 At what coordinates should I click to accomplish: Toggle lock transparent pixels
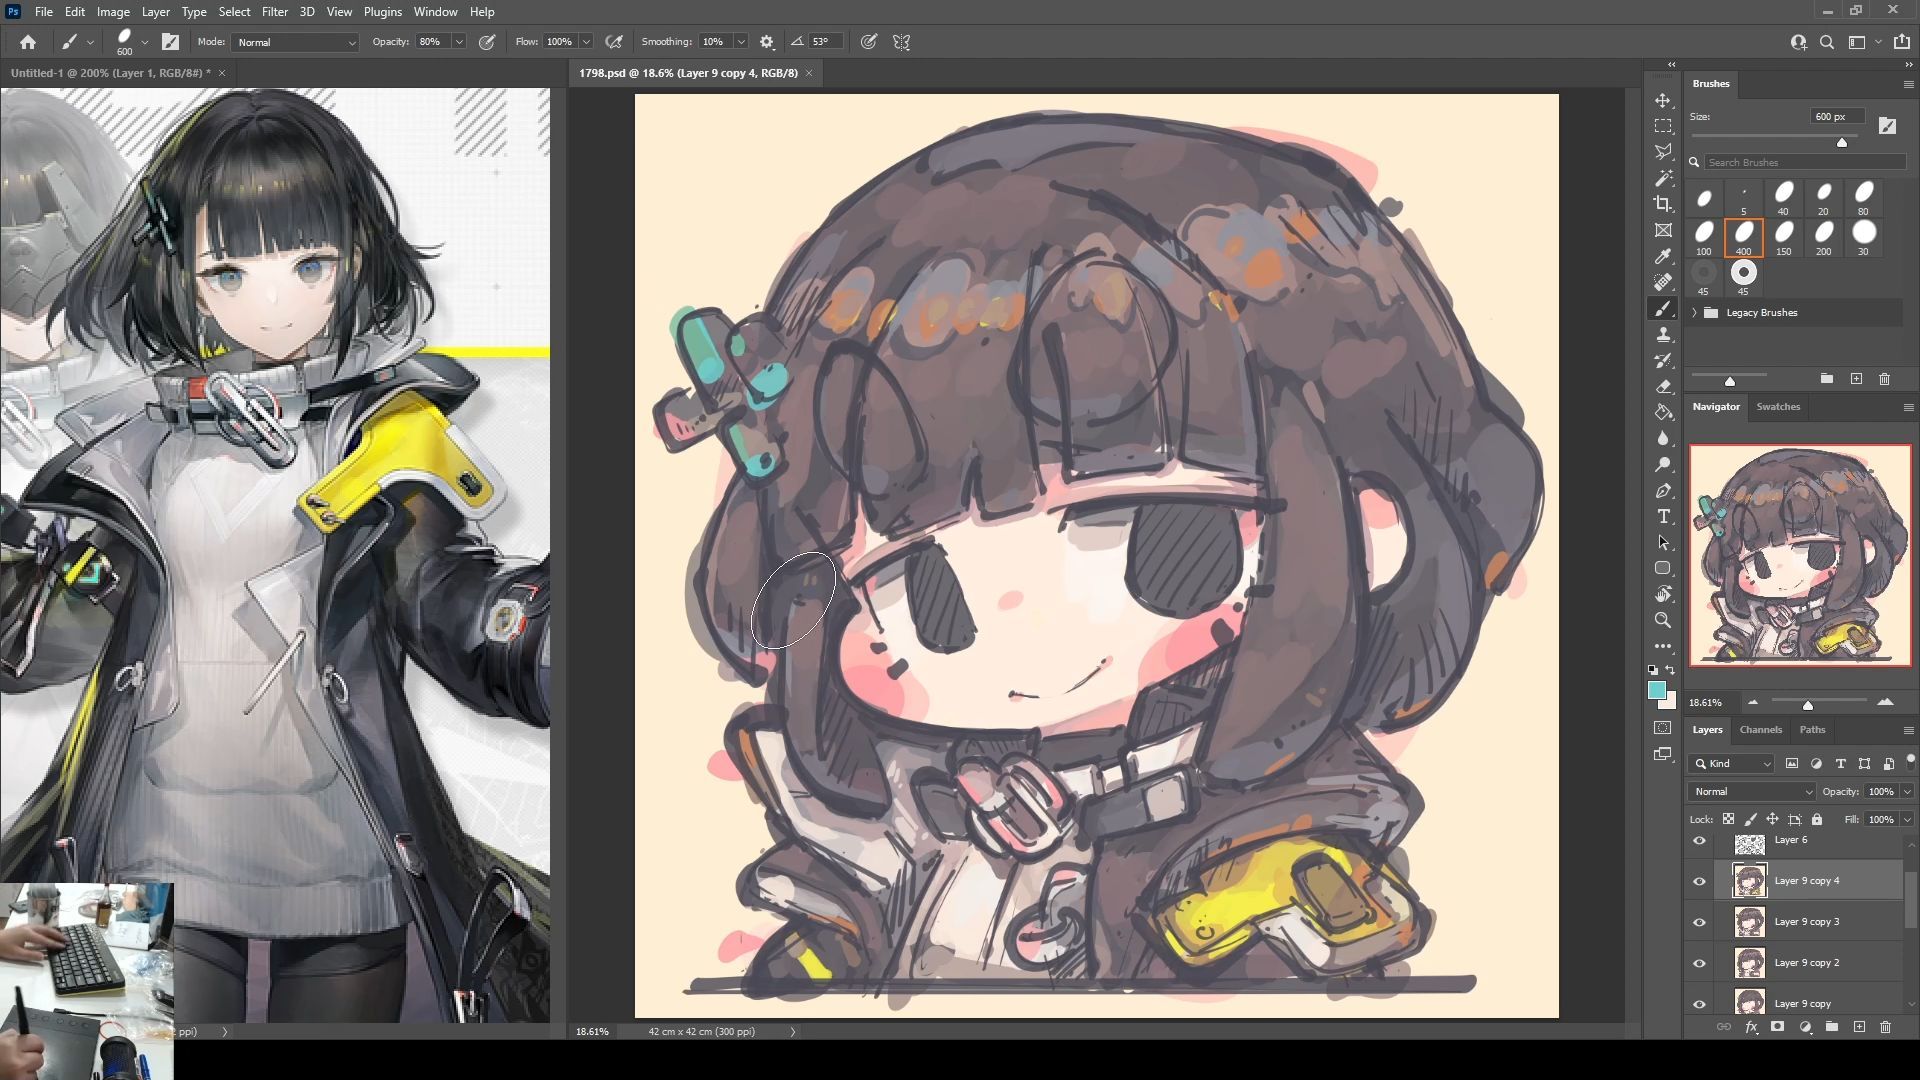(x=1728, y=819)
